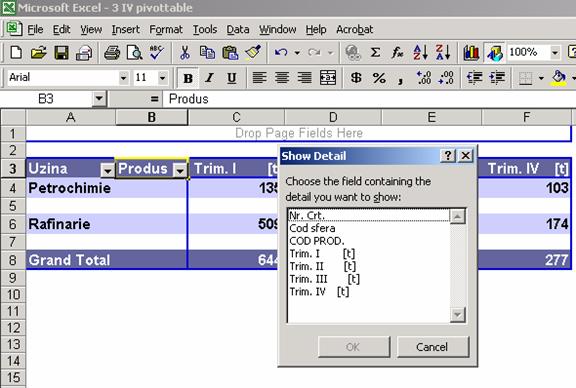
Task: Open the Name Box dropdown arrow
Action: pos(99,98)
